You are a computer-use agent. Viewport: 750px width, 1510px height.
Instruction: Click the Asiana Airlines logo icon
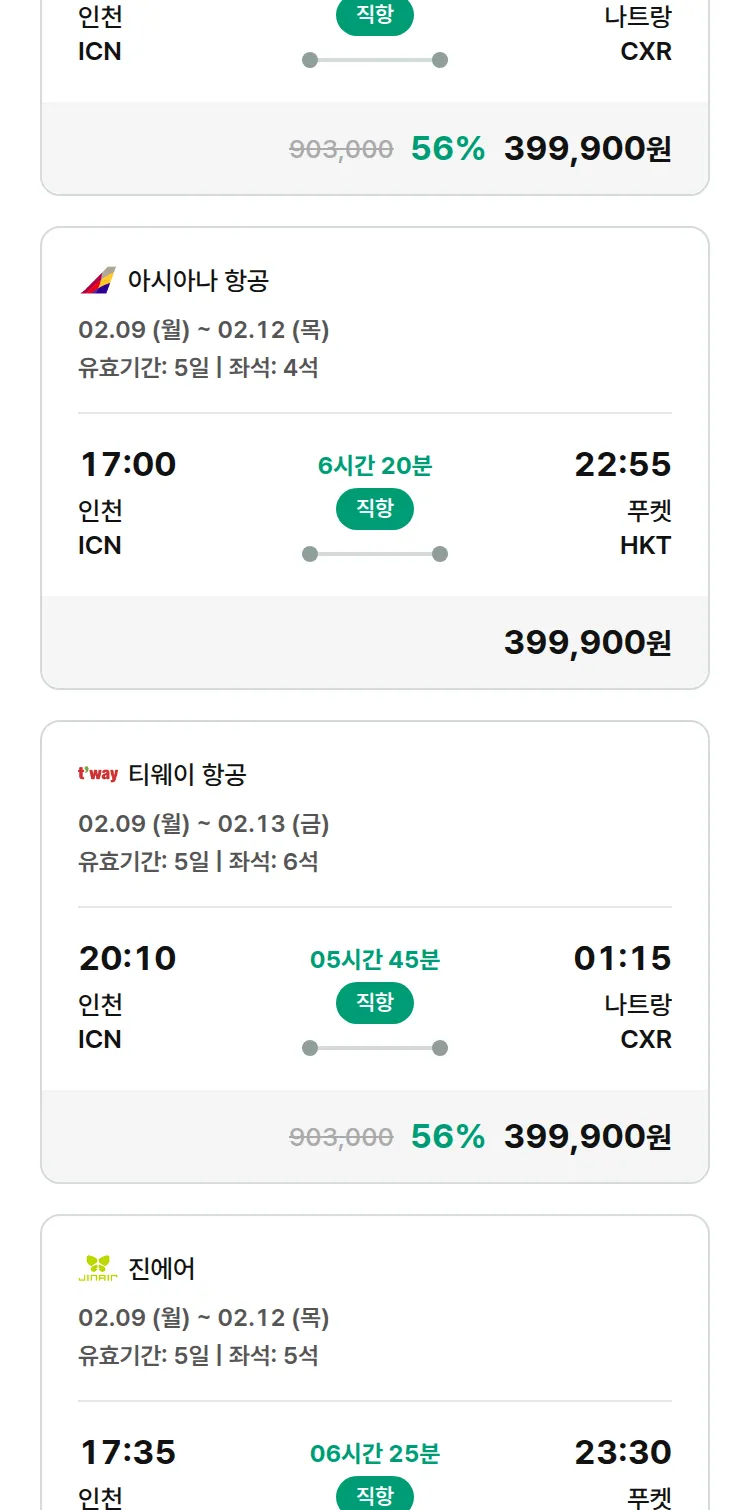(x=98, y=281)
